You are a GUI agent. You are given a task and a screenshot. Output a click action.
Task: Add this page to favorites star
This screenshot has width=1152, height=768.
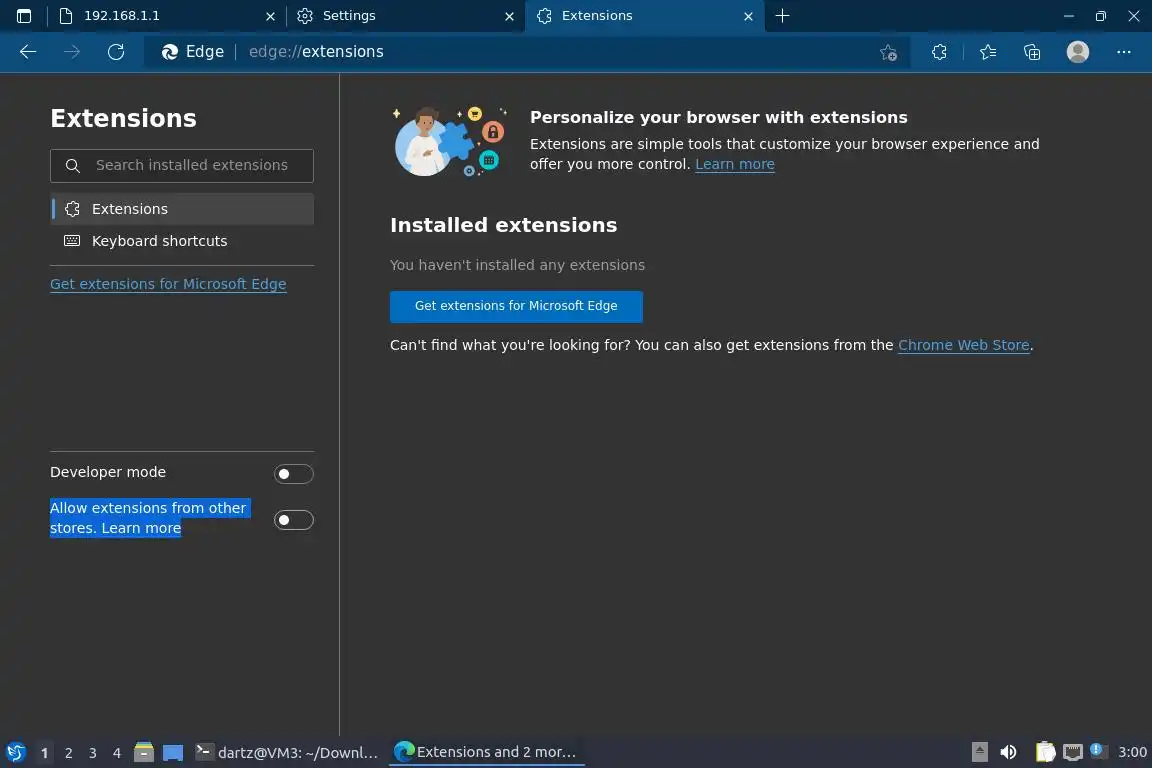click(888, 52)
